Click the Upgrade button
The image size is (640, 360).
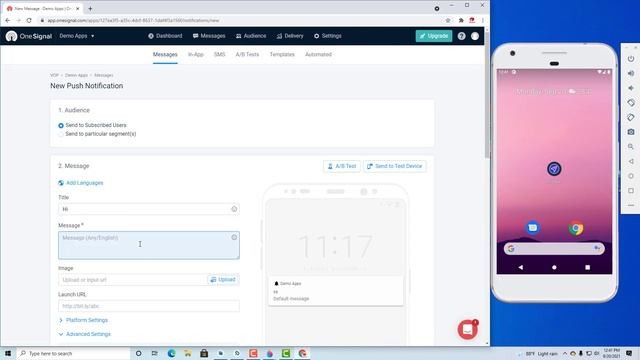click(x=434, y=36)
